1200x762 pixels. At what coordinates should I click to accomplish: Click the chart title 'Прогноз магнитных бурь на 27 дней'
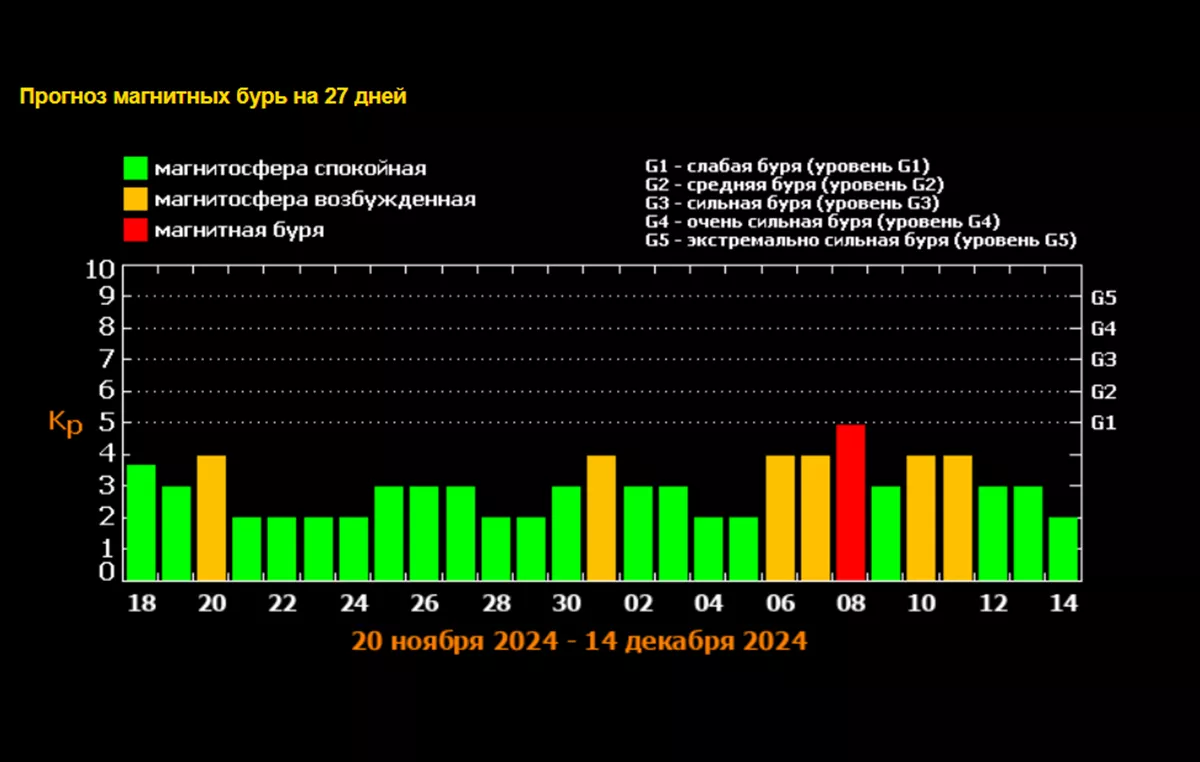pos(213,97)
